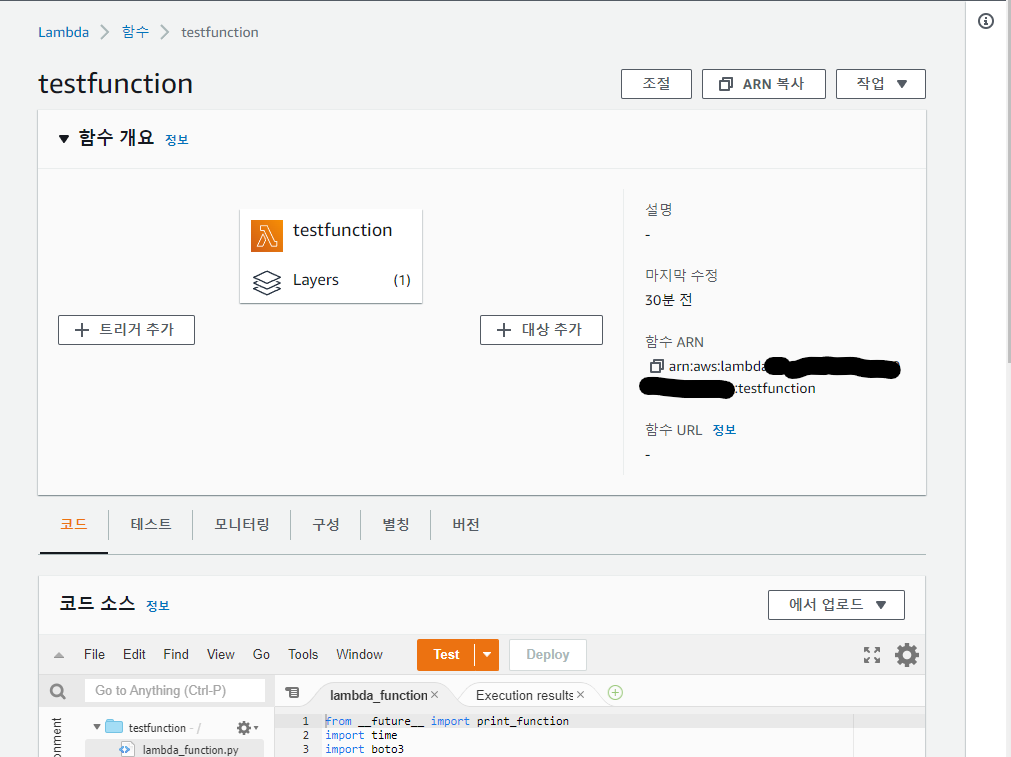Click code line 3 import boto3

tap(364, 749)
